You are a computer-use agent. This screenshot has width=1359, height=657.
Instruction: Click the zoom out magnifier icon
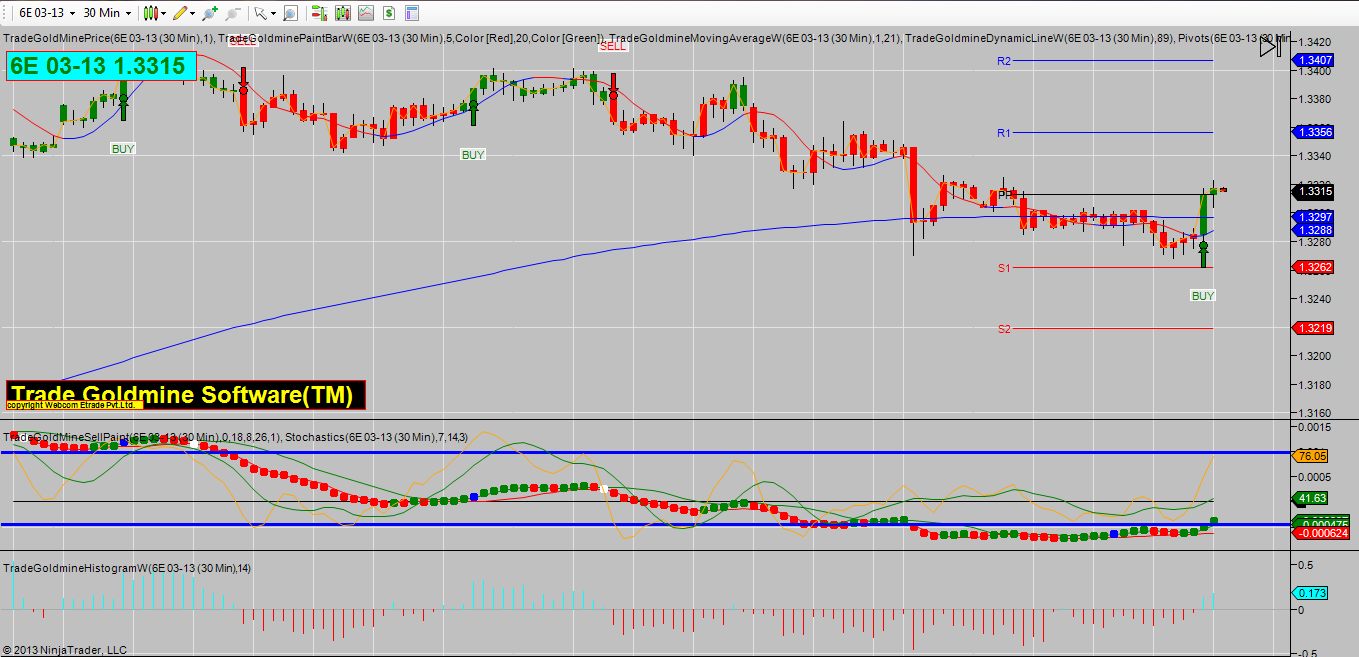click(x=233, y=13)
